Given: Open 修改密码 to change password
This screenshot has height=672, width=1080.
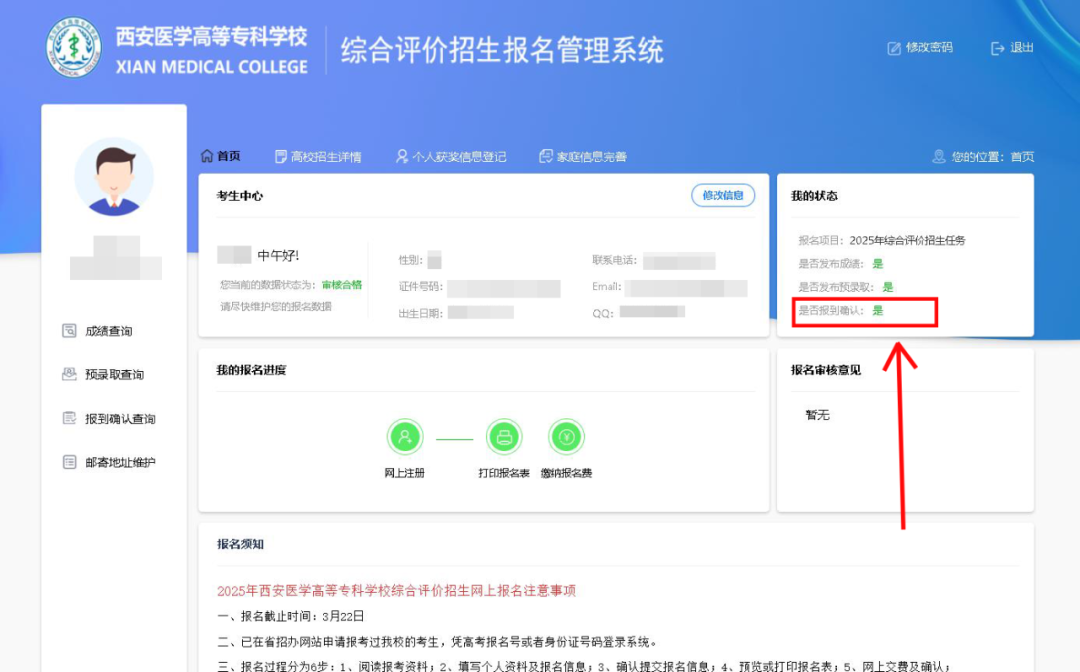Looking at the screenshot, I should click(x=920, y=48).
